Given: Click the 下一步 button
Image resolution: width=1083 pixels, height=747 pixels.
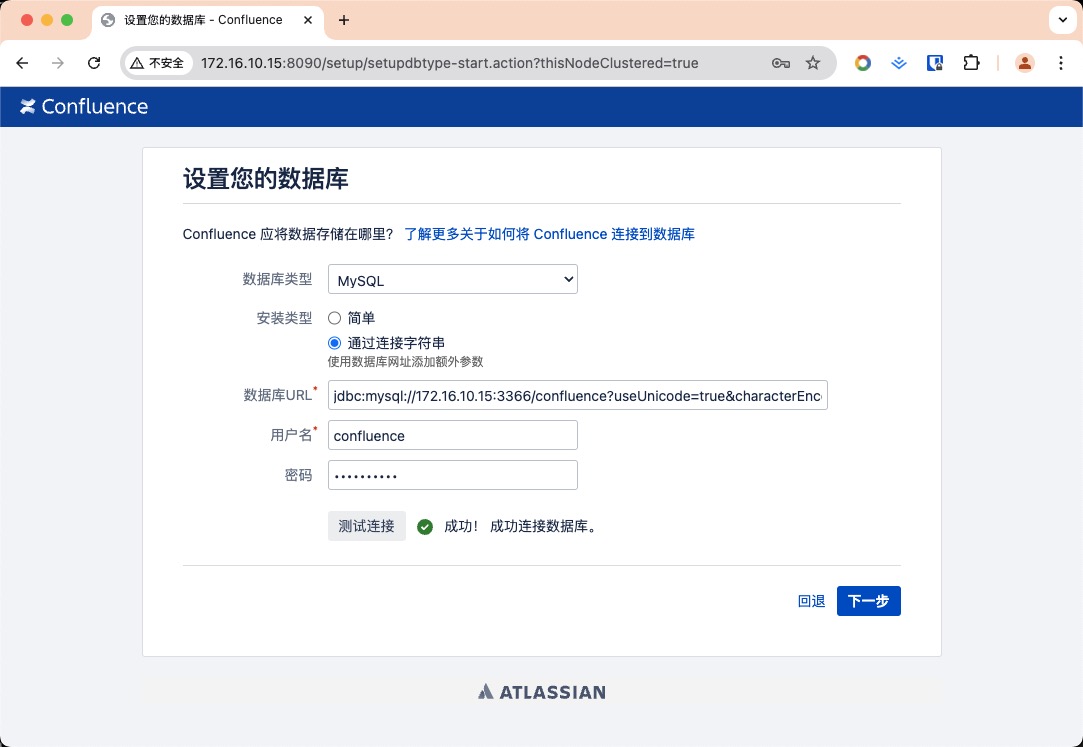Looking at the screenshot, I should tap(868, 601).
